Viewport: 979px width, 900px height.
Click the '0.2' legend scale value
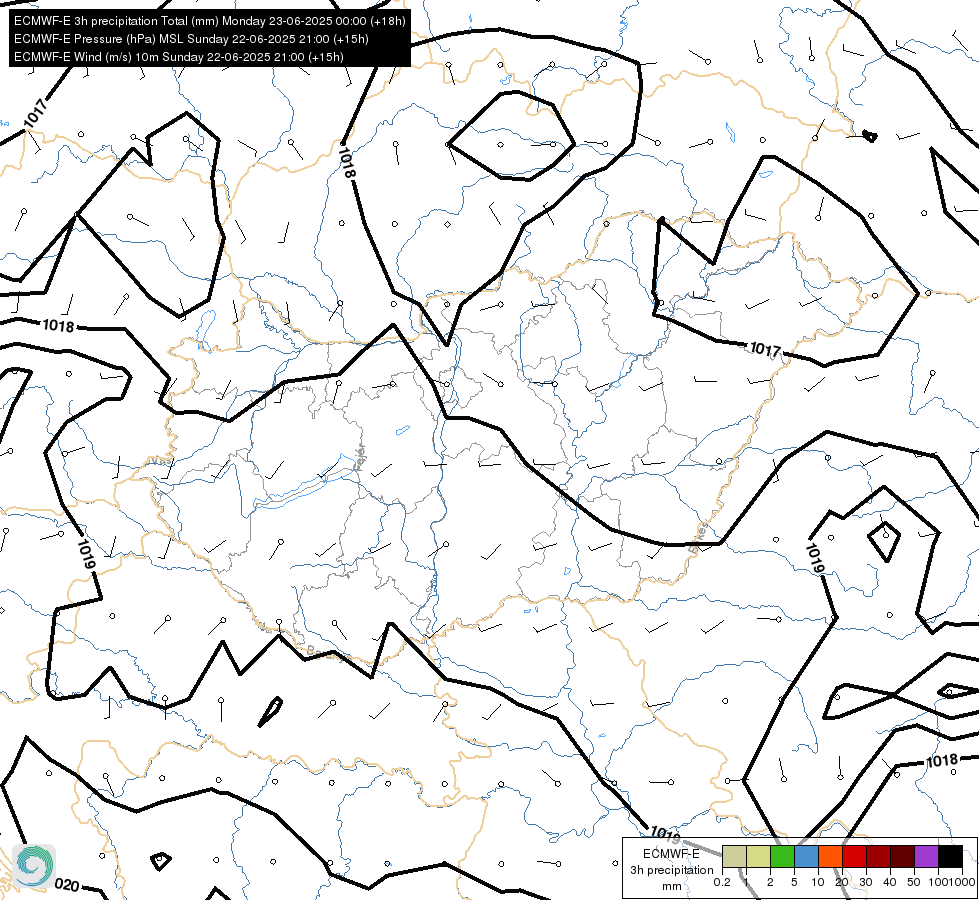click(722, 882)
